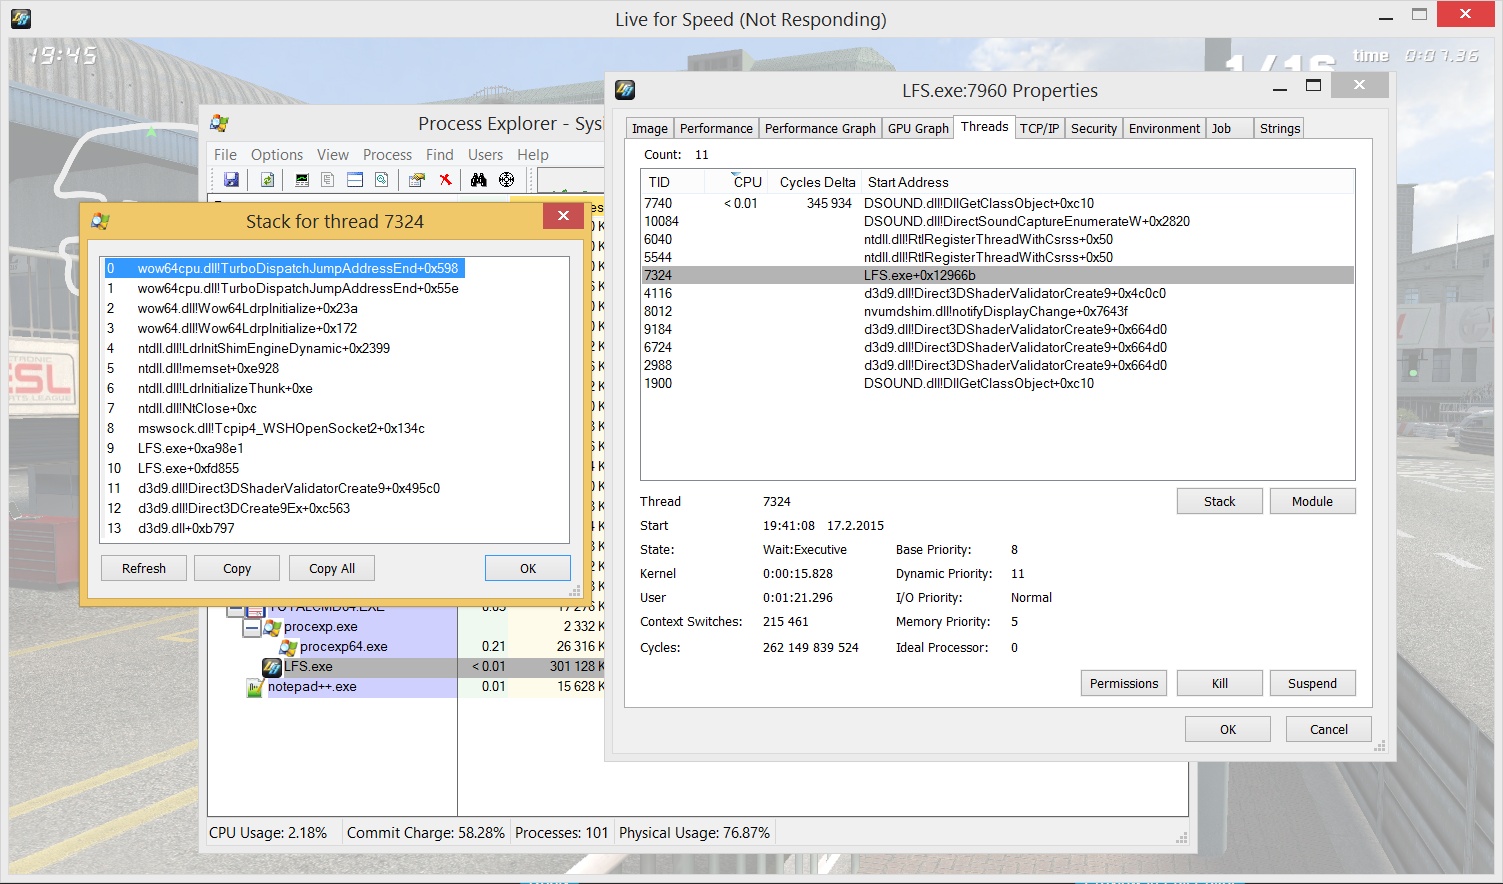Click the Live for Speed window title icon
The image size is (1503, 884).
point(21,19)
